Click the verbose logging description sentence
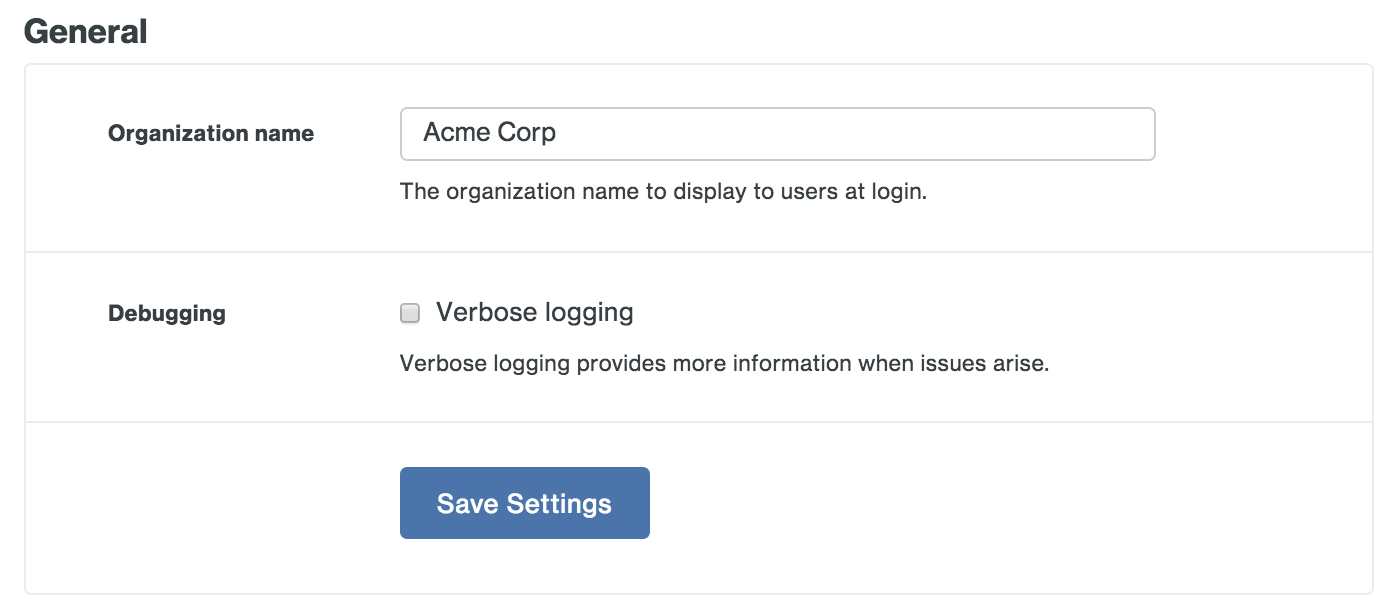 coord(724,363)
